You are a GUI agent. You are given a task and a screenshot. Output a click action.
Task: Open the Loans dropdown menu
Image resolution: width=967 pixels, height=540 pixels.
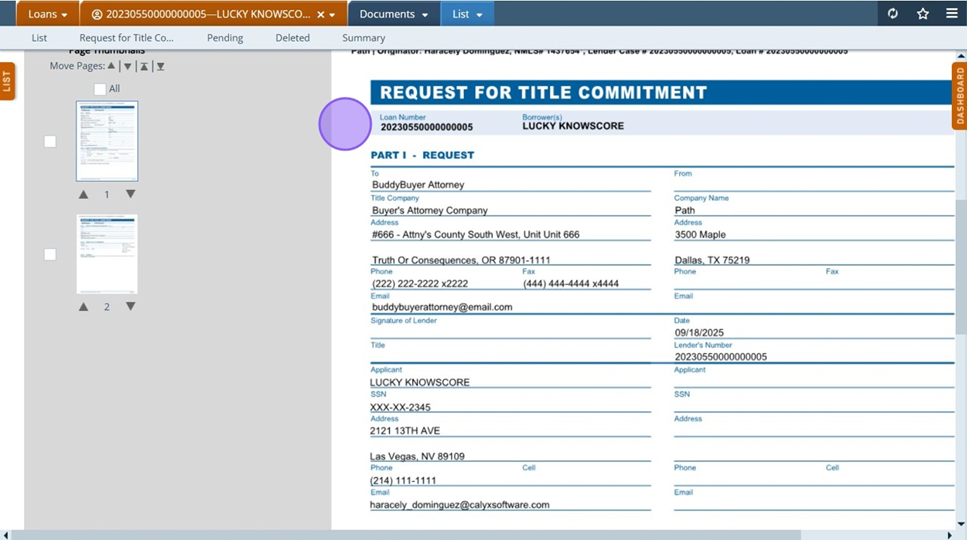coord(48,14)
